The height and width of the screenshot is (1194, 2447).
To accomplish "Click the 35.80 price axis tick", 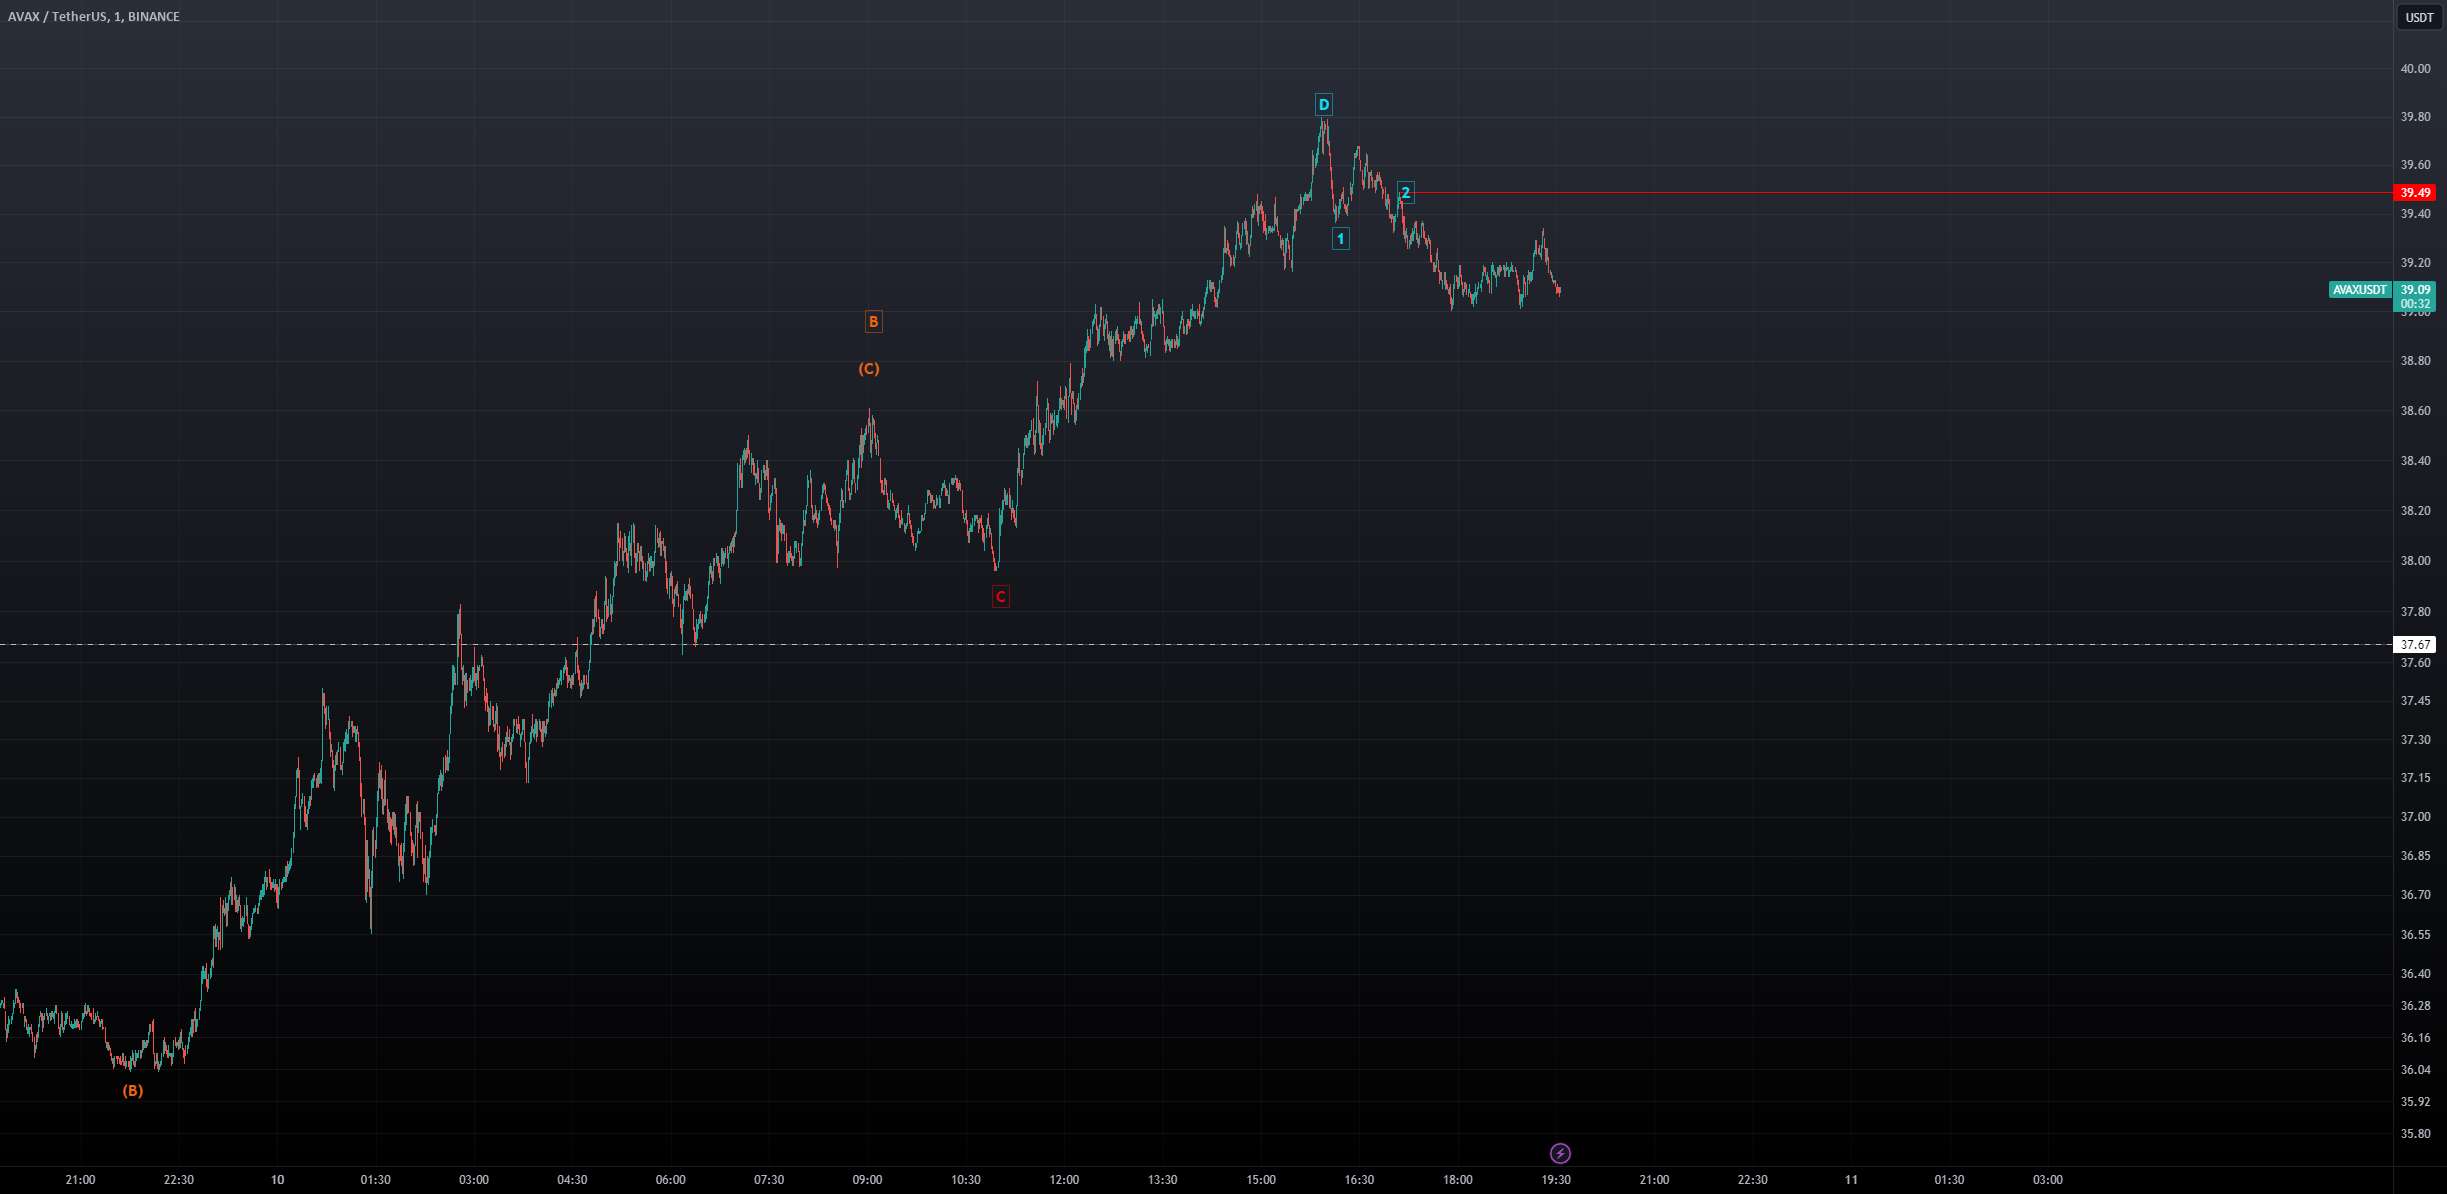I will [x=2415, y=1134].
